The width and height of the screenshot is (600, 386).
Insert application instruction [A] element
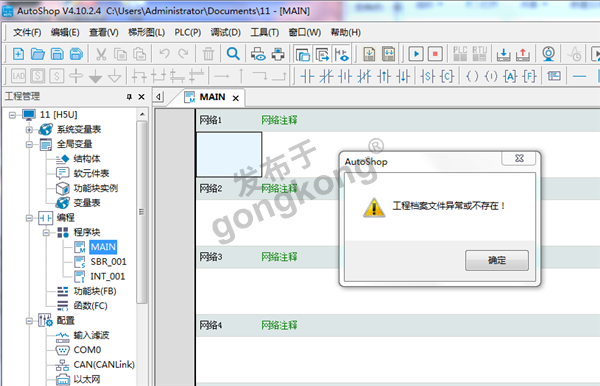(510, 77)
